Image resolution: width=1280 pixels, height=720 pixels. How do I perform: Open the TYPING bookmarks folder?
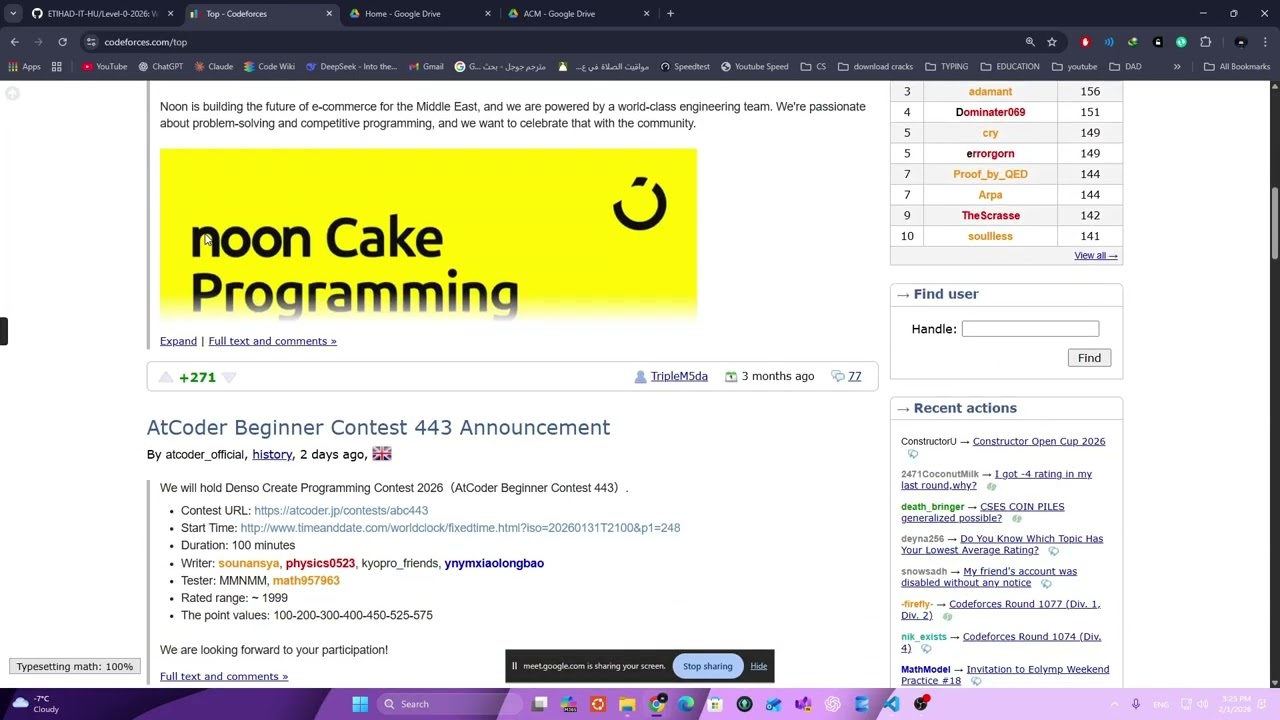(946, 67)
